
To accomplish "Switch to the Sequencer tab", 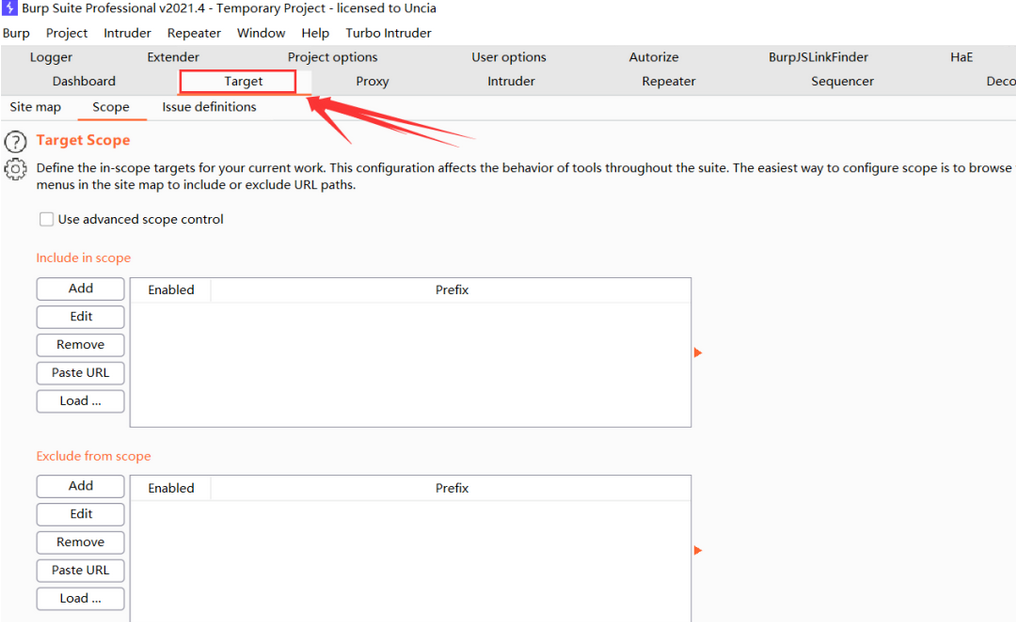I will coord(842,81).
